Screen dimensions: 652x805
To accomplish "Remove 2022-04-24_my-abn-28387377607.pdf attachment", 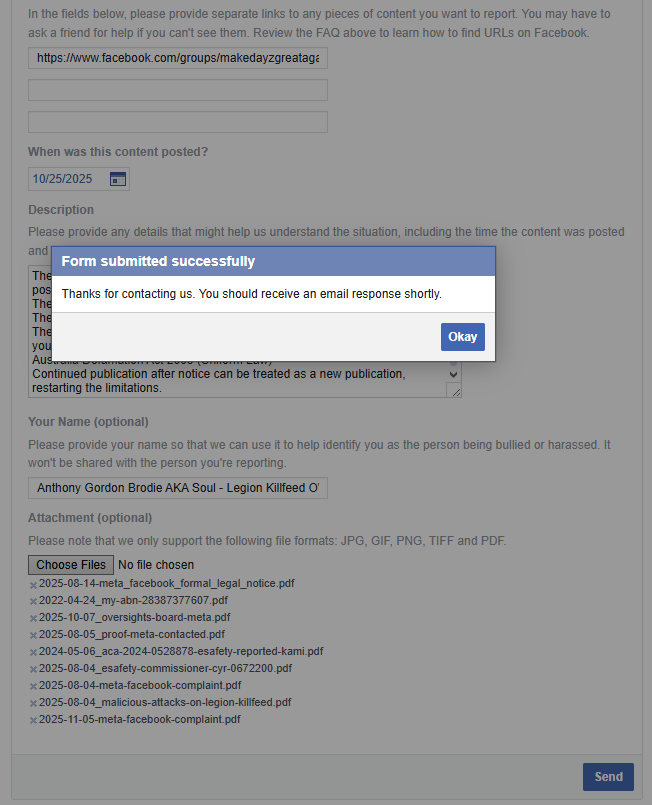I will pyautogui.click(x=33, y=601).
